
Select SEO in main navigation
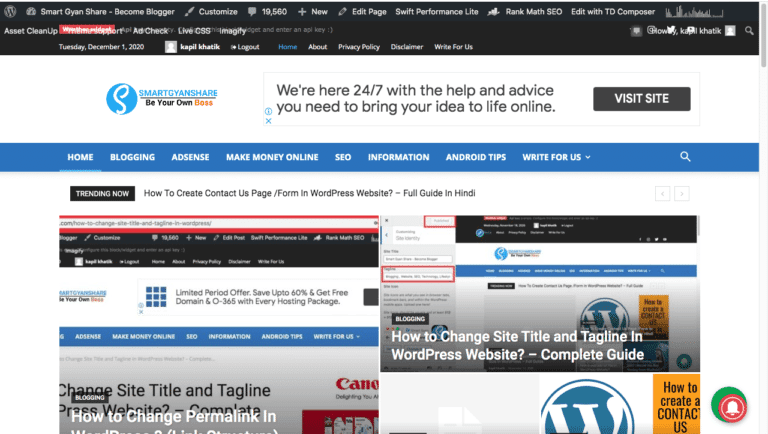[343, 157]
